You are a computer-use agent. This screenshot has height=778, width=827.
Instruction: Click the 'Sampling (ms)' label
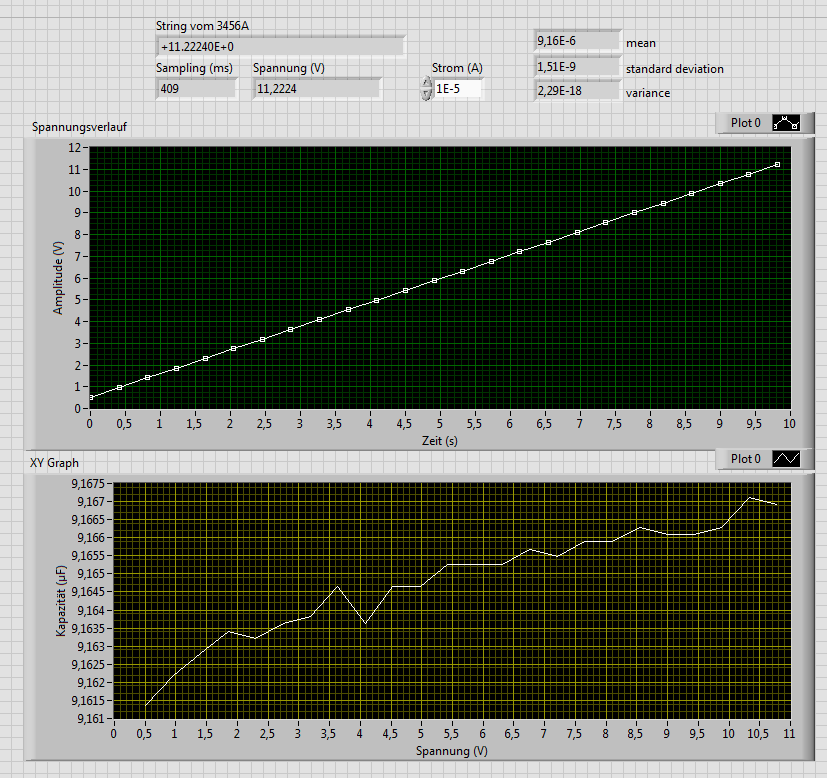[194, 68]
